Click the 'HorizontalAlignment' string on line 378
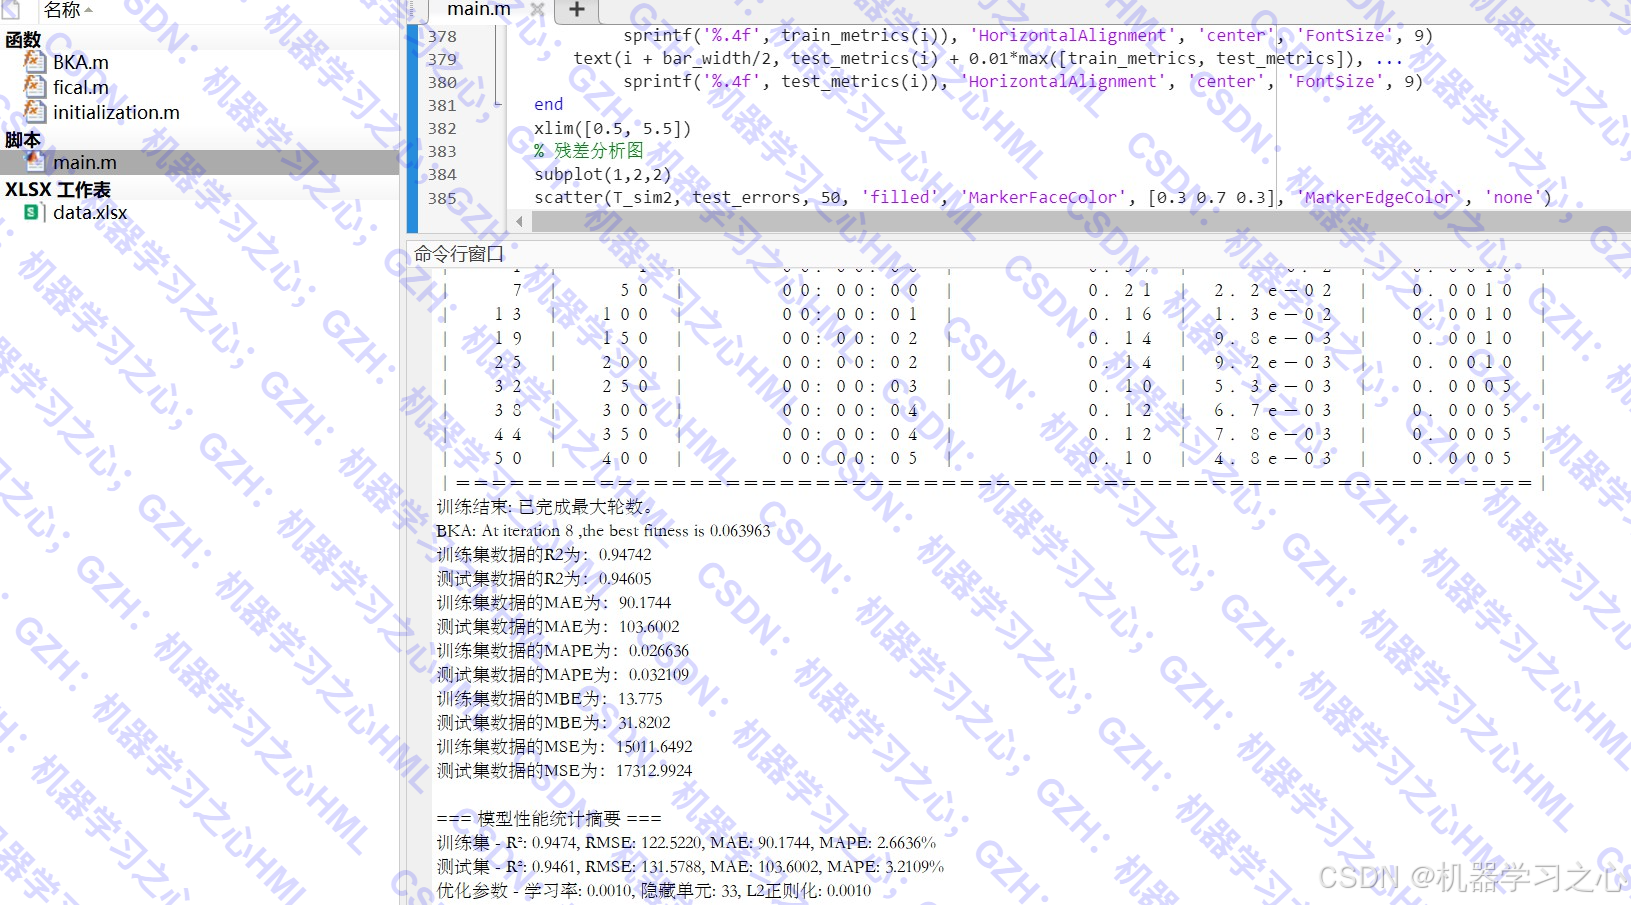Image resolution: width=1631 pixels, height=905 pixels. pyautogui.click(x=1072, y=35)
